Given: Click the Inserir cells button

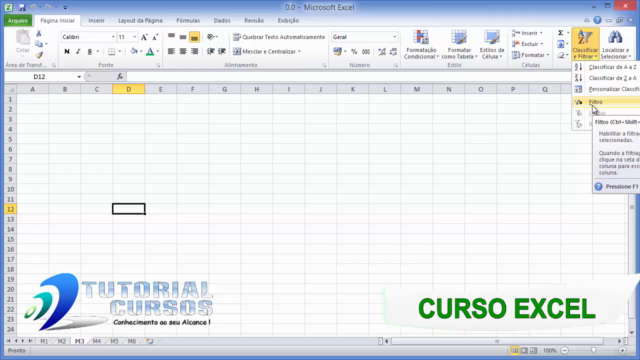Looking at the screenshot, I should (x=527, y=33).
